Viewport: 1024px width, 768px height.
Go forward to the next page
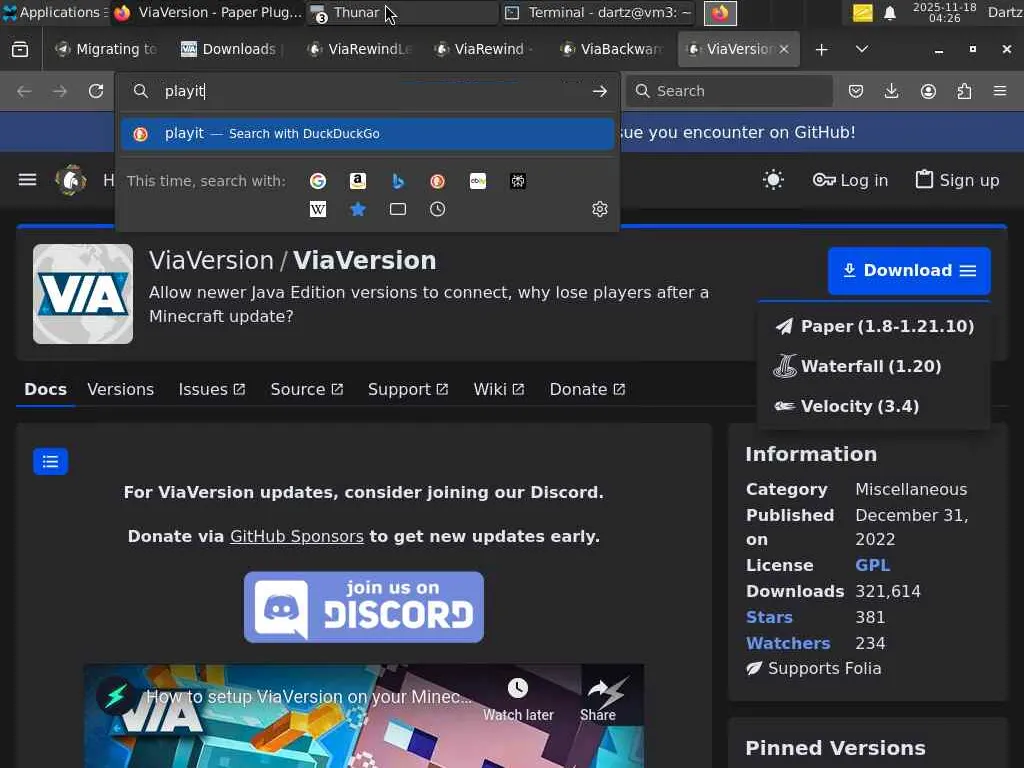point(60,91)
